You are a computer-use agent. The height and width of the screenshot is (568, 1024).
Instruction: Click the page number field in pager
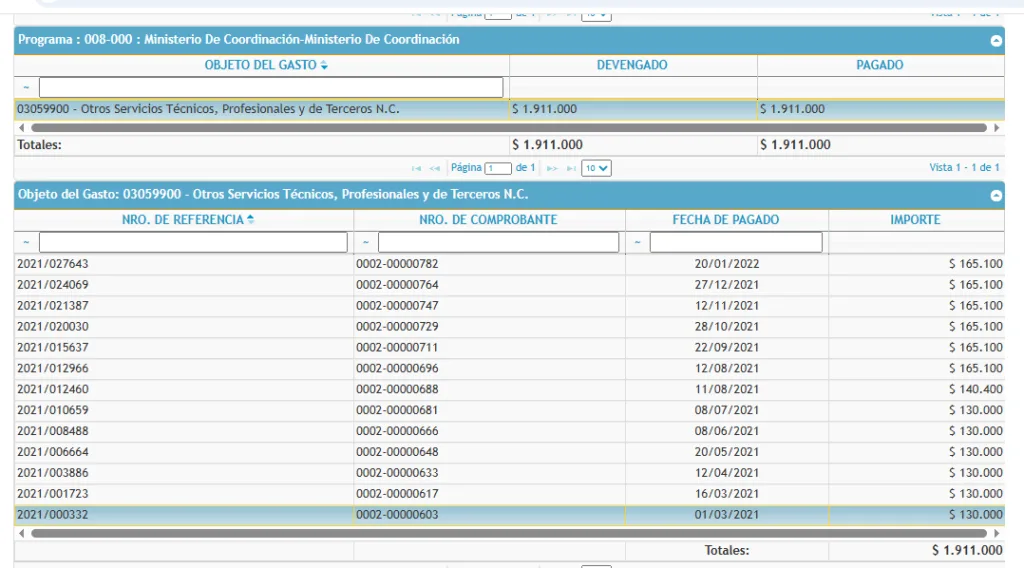pyautogui.click(x=498, y=168)
